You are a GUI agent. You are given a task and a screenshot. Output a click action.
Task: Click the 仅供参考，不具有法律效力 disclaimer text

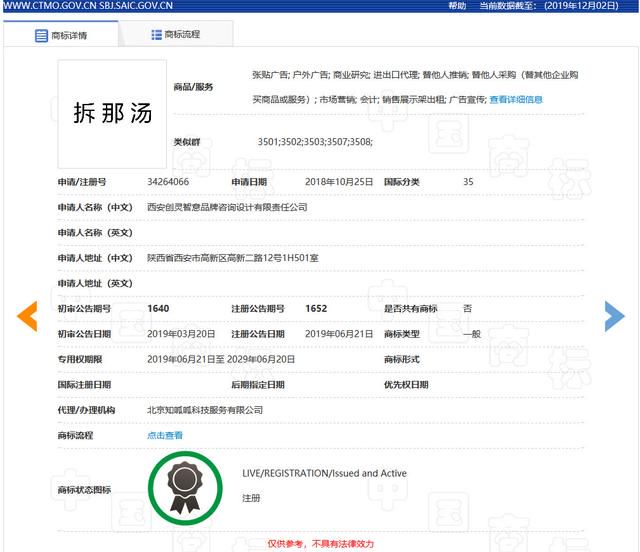click(320, 544)
